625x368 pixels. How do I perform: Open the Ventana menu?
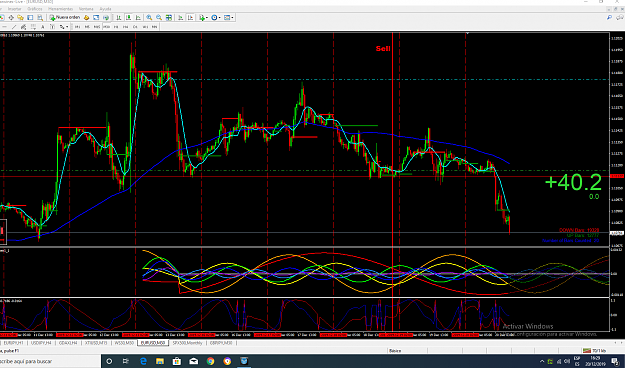click(x=86, y=8)
